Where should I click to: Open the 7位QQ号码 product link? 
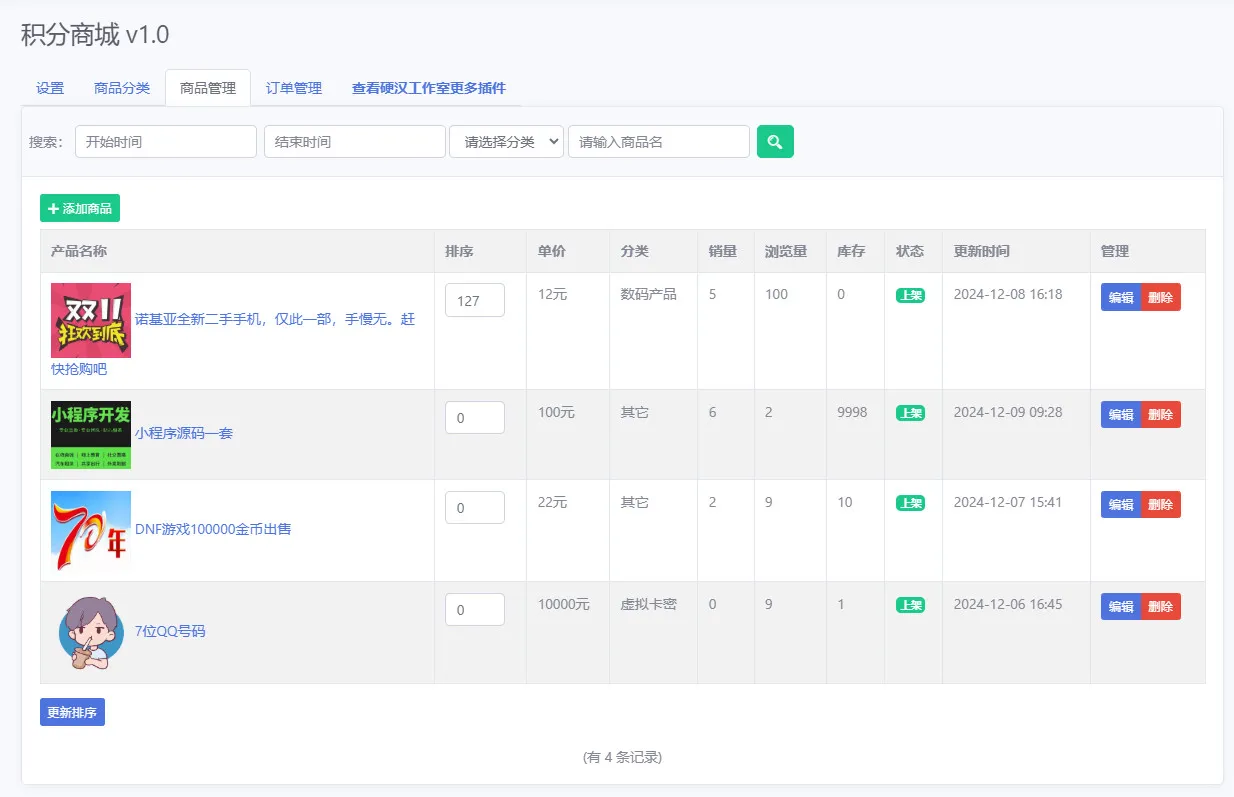tap(170, 631)
